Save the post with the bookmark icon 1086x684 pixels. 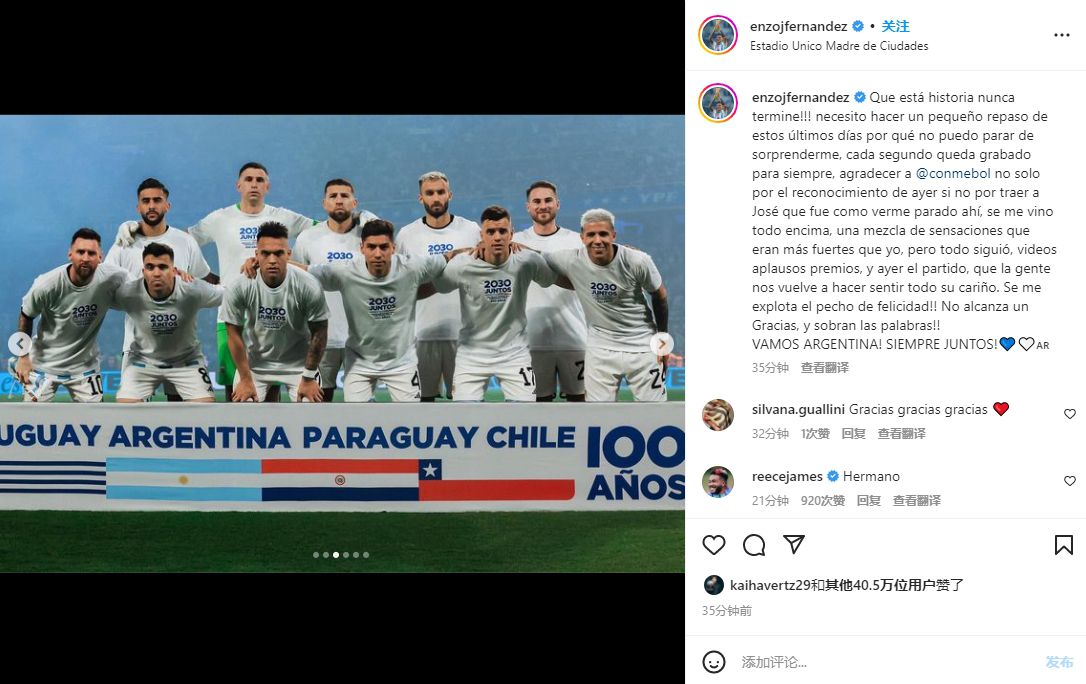pyautogui.click(x=1063, y=545)
